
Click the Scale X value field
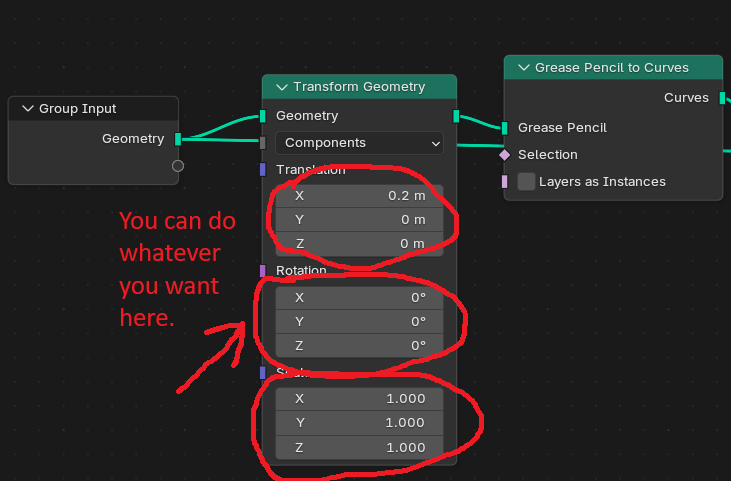click(x=359, y=399)
